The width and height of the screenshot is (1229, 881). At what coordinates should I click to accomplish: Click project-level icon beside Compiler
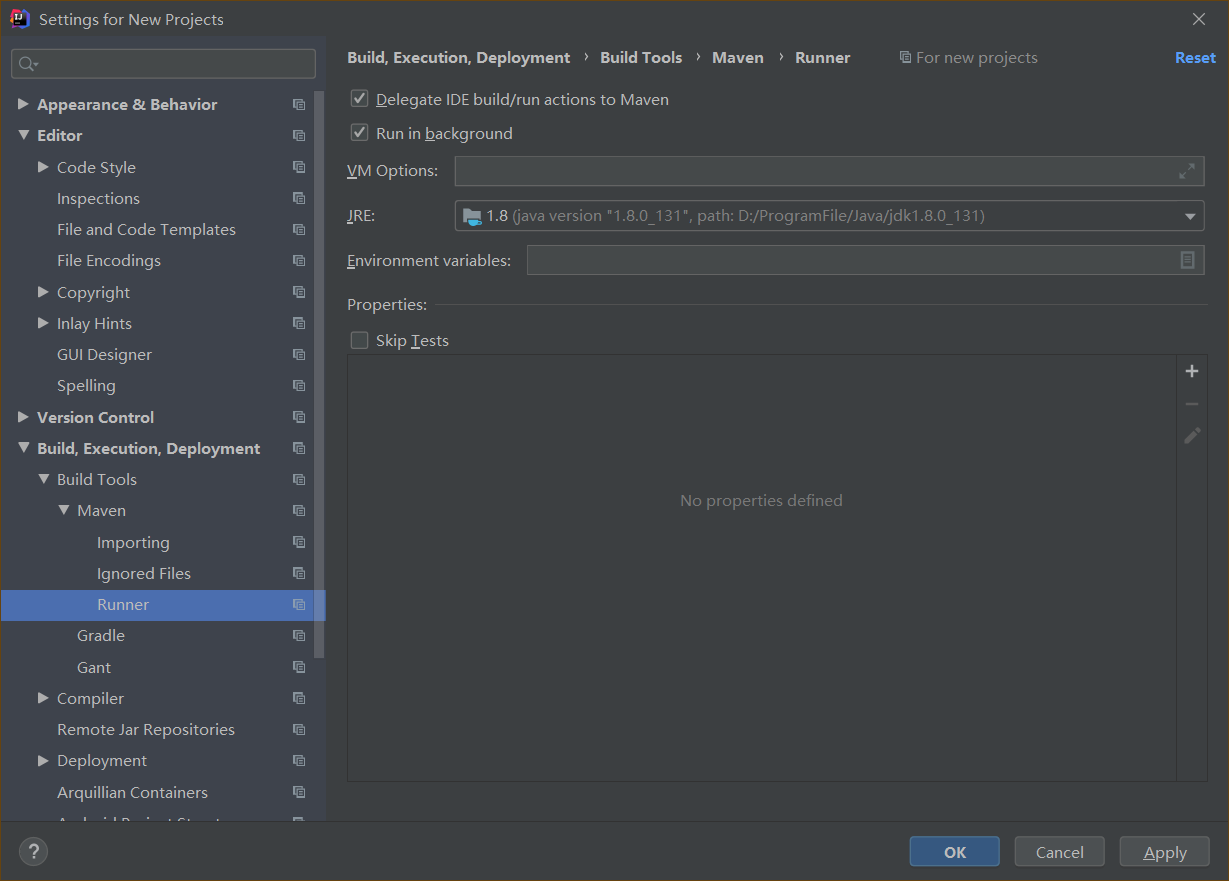click(298, 698)
